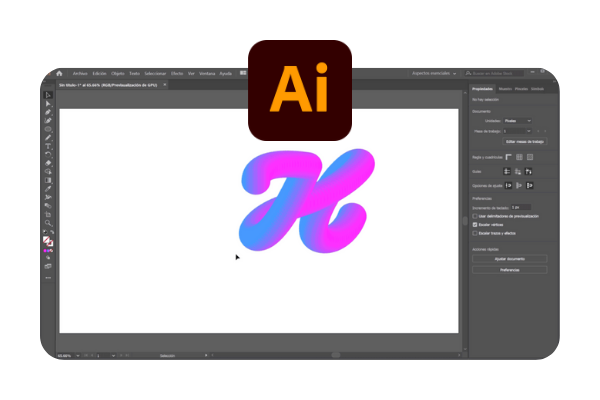Select the Artboard tool
The height and width of the screenshot is (400, 600).
[x=48, y=214]
